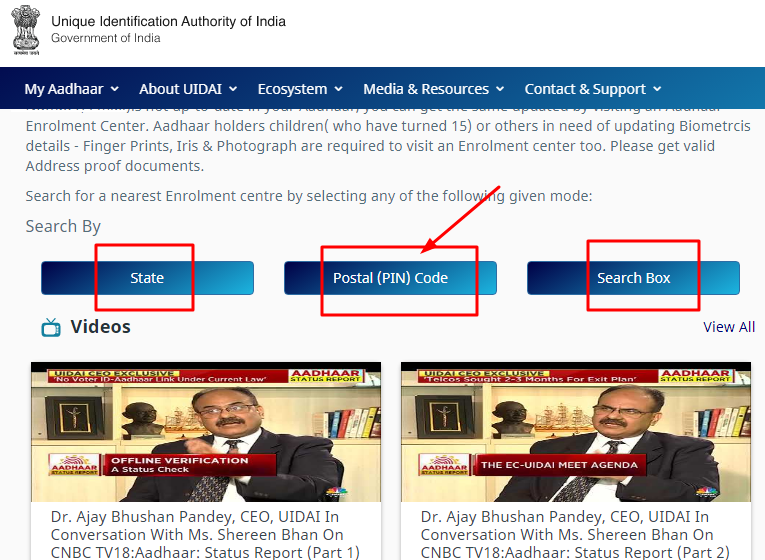Image resolution: width=765 pixels, height=560 pixels.
Task: Search by Postal (PIN) Code
Action: coord(390,278)
